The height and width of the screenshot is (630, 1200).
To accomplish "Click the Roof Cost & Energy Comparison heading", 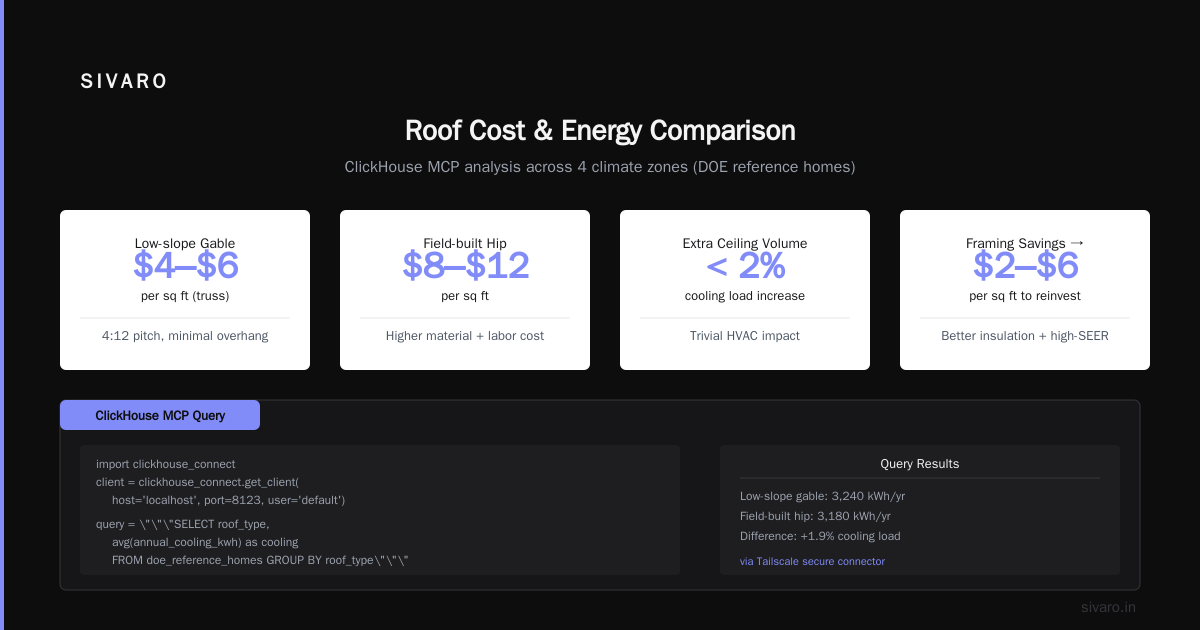I will click(600, 131).
